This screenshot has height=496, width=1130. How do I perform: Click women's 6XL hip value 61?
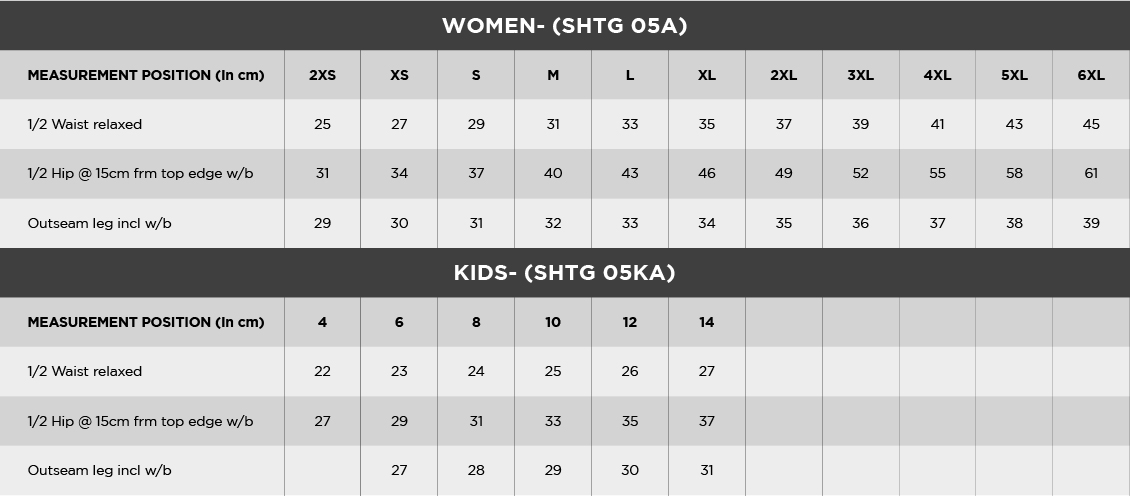(x=1091, y=174)
